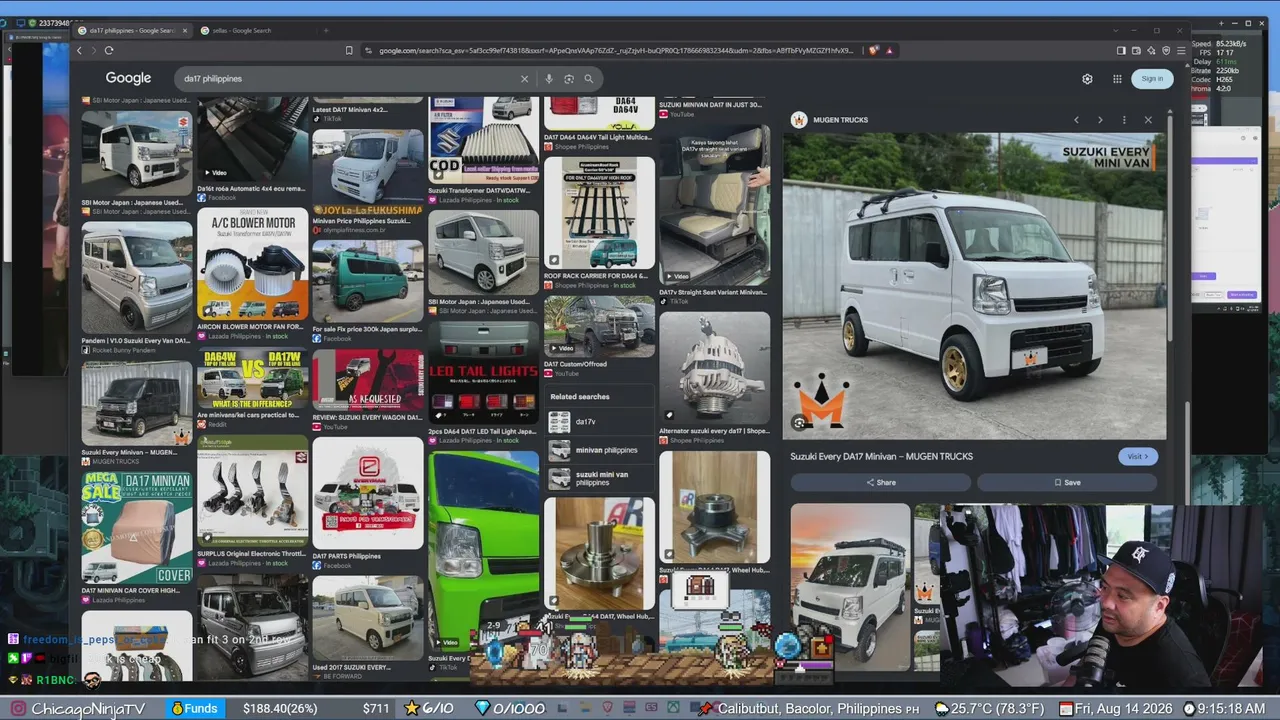Open the Roof Rack Carrier Shopee result

[599, 213]
